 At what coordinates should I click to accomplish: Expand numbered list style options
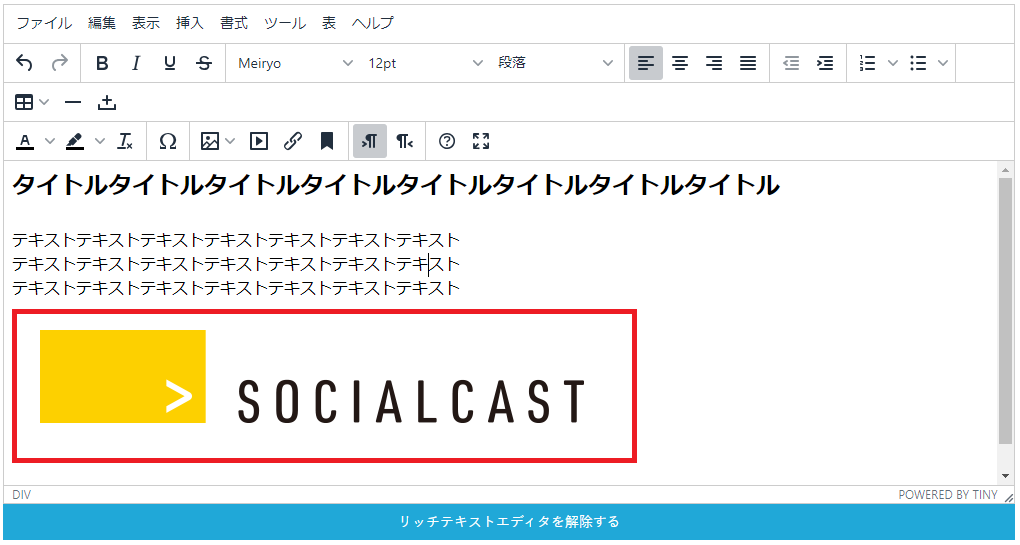coord(892,63)
